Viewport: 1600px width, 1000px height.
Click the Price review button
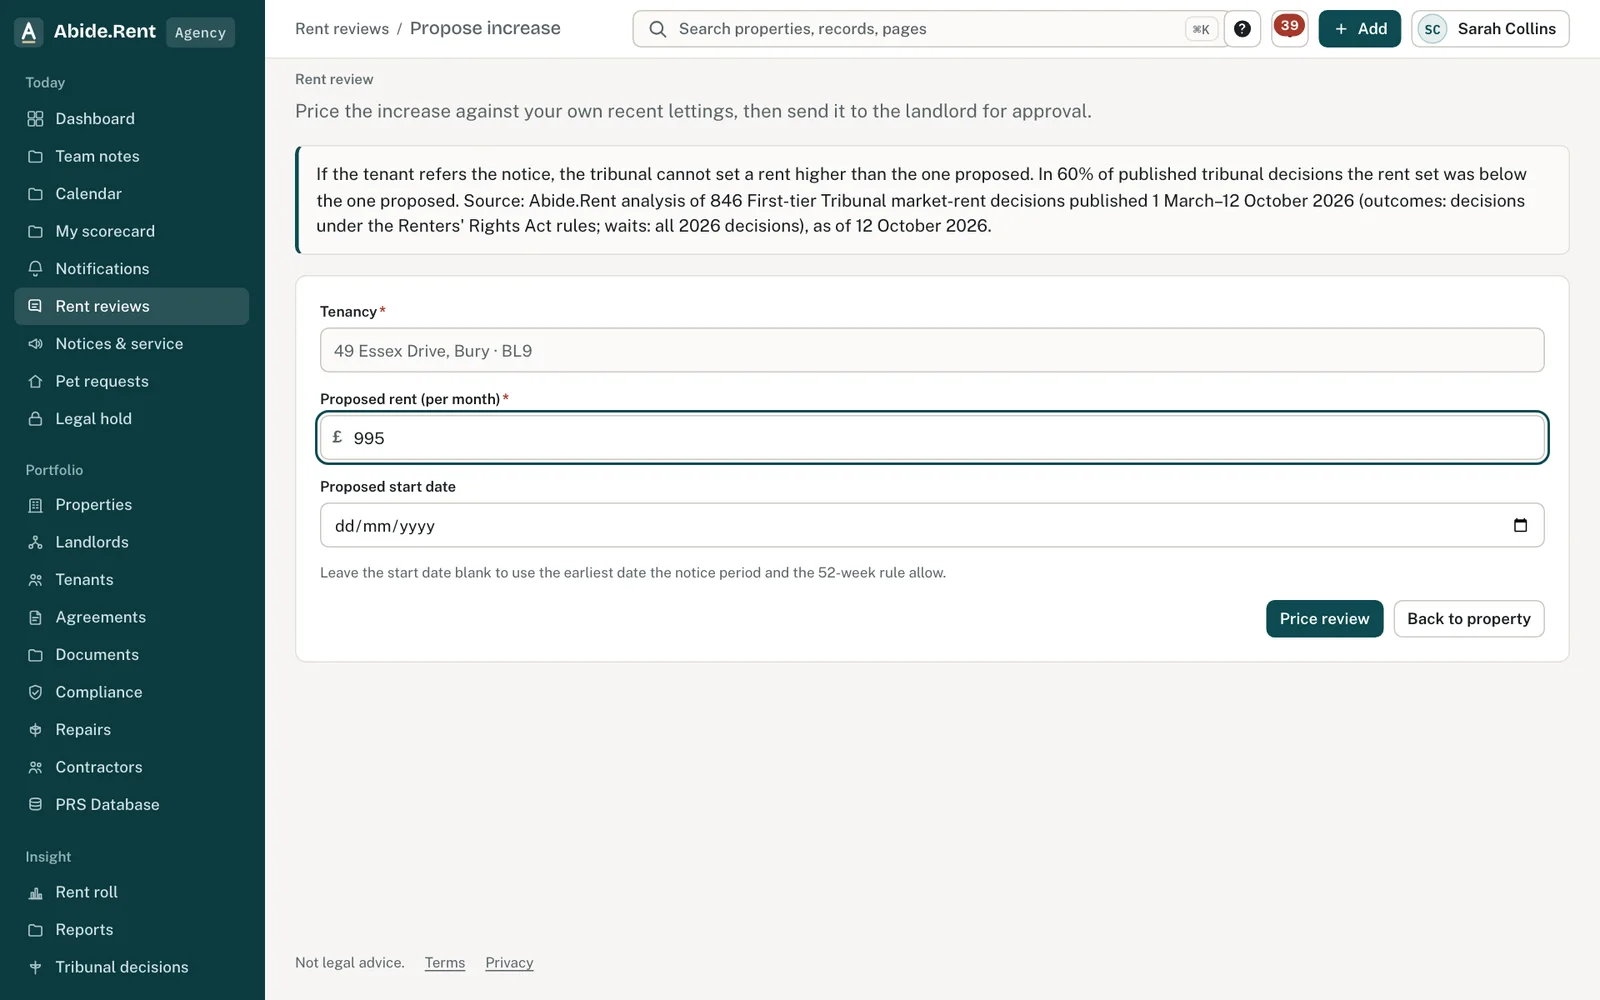(1324, 619)
